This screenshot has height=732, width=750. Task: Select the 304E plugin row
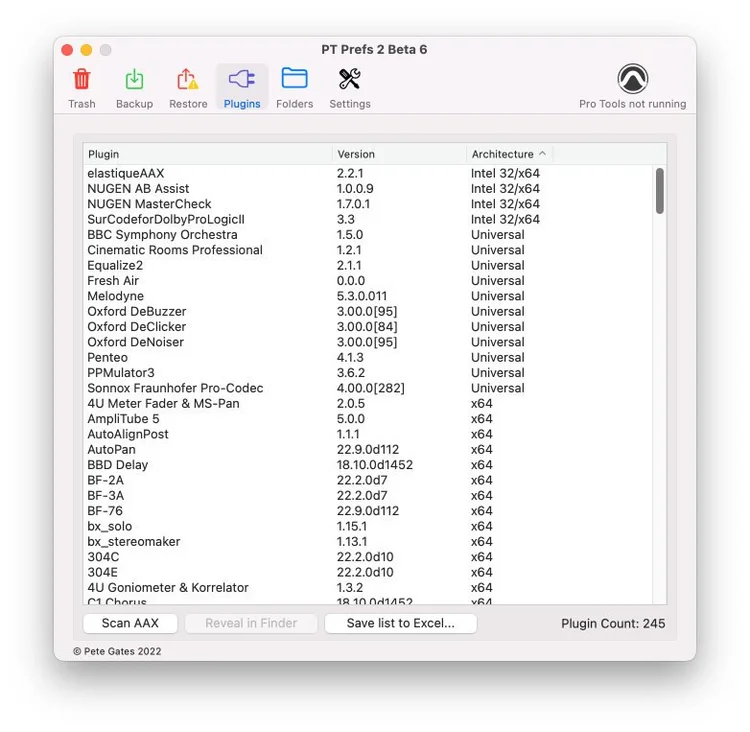367,572
